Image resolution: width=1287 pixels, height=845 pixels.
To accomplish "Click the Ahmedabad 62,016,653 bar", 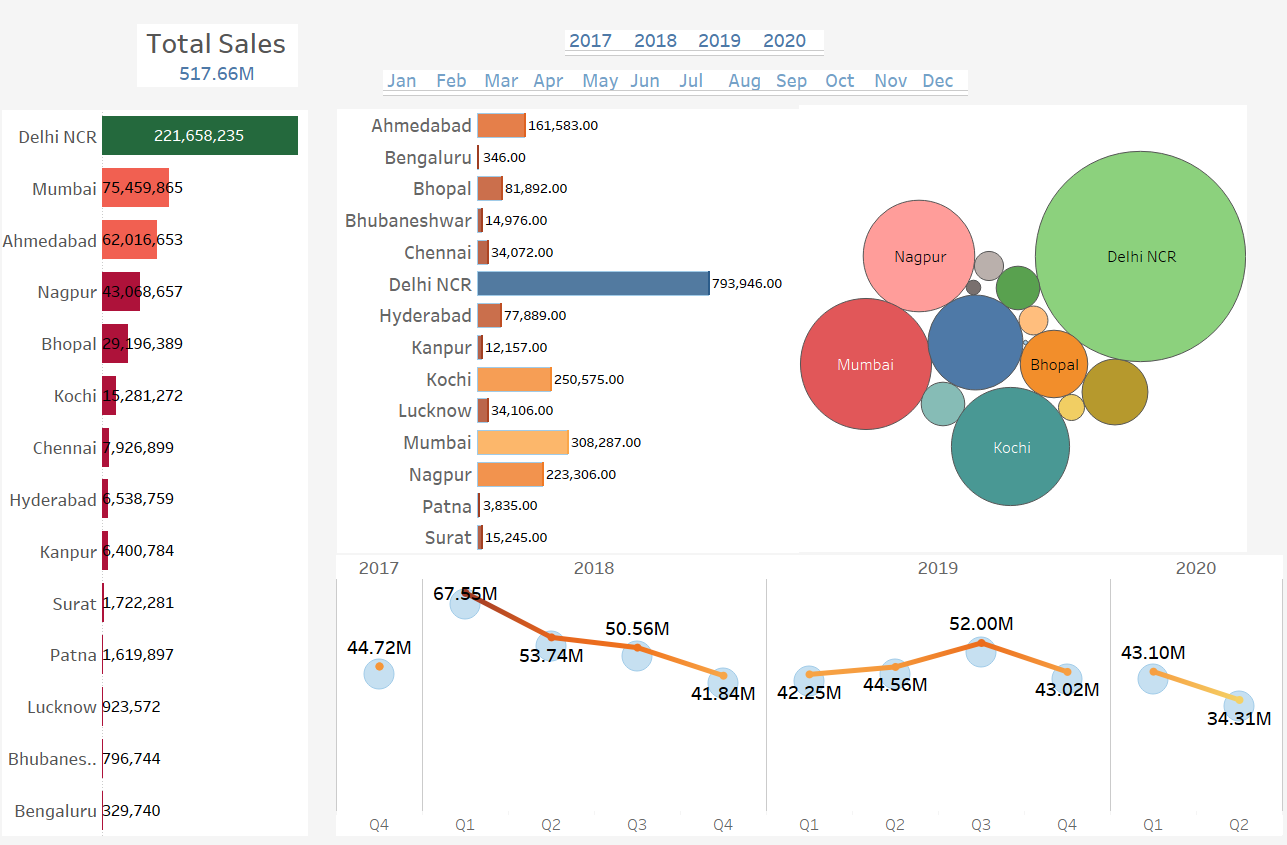I will 129,240.
